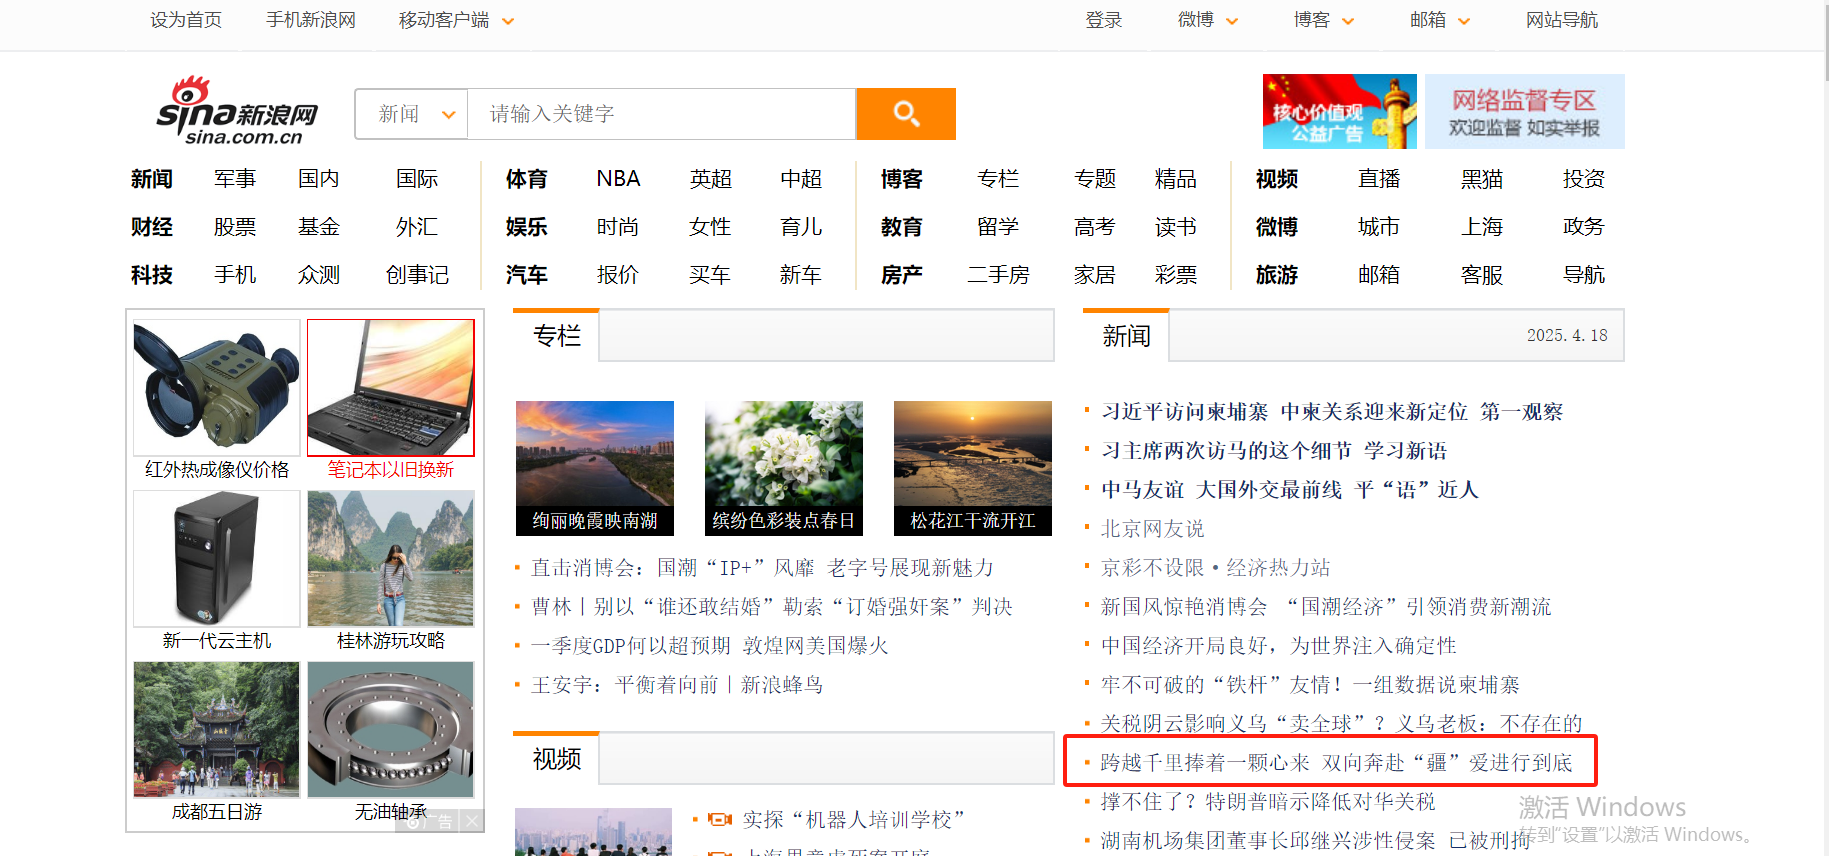Open the 视频 section header
This screenshot has width=1829, height=856.
coord(557,759)
